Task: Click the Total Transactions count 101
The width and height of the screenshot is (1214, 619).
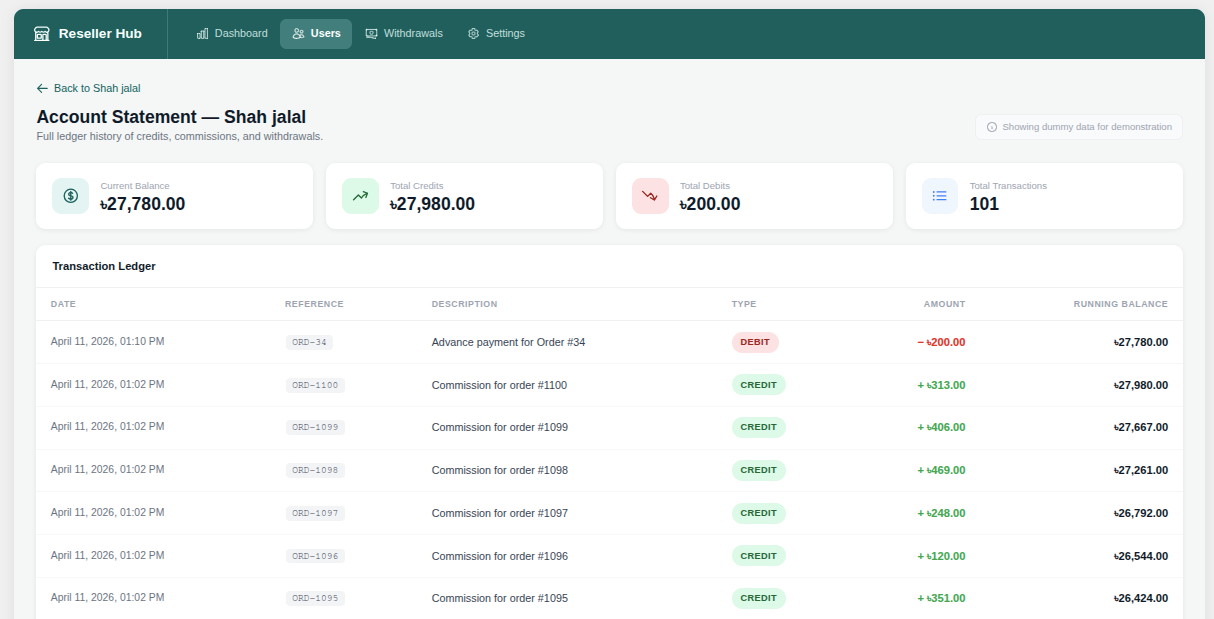Action: click(x=984, y=204)
